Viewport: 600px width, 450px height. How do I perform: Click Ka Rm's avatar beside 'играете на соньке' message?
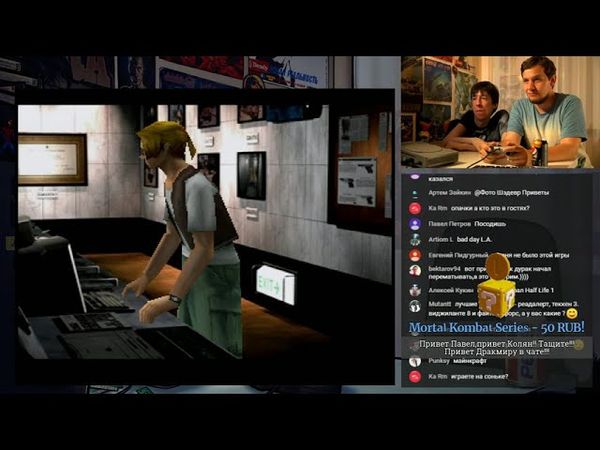click(415, 377)
